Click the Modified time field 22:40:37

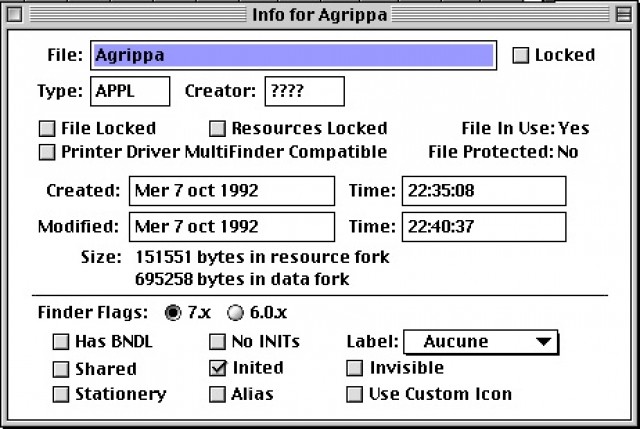pyautogui.click(x=483, y=226)
